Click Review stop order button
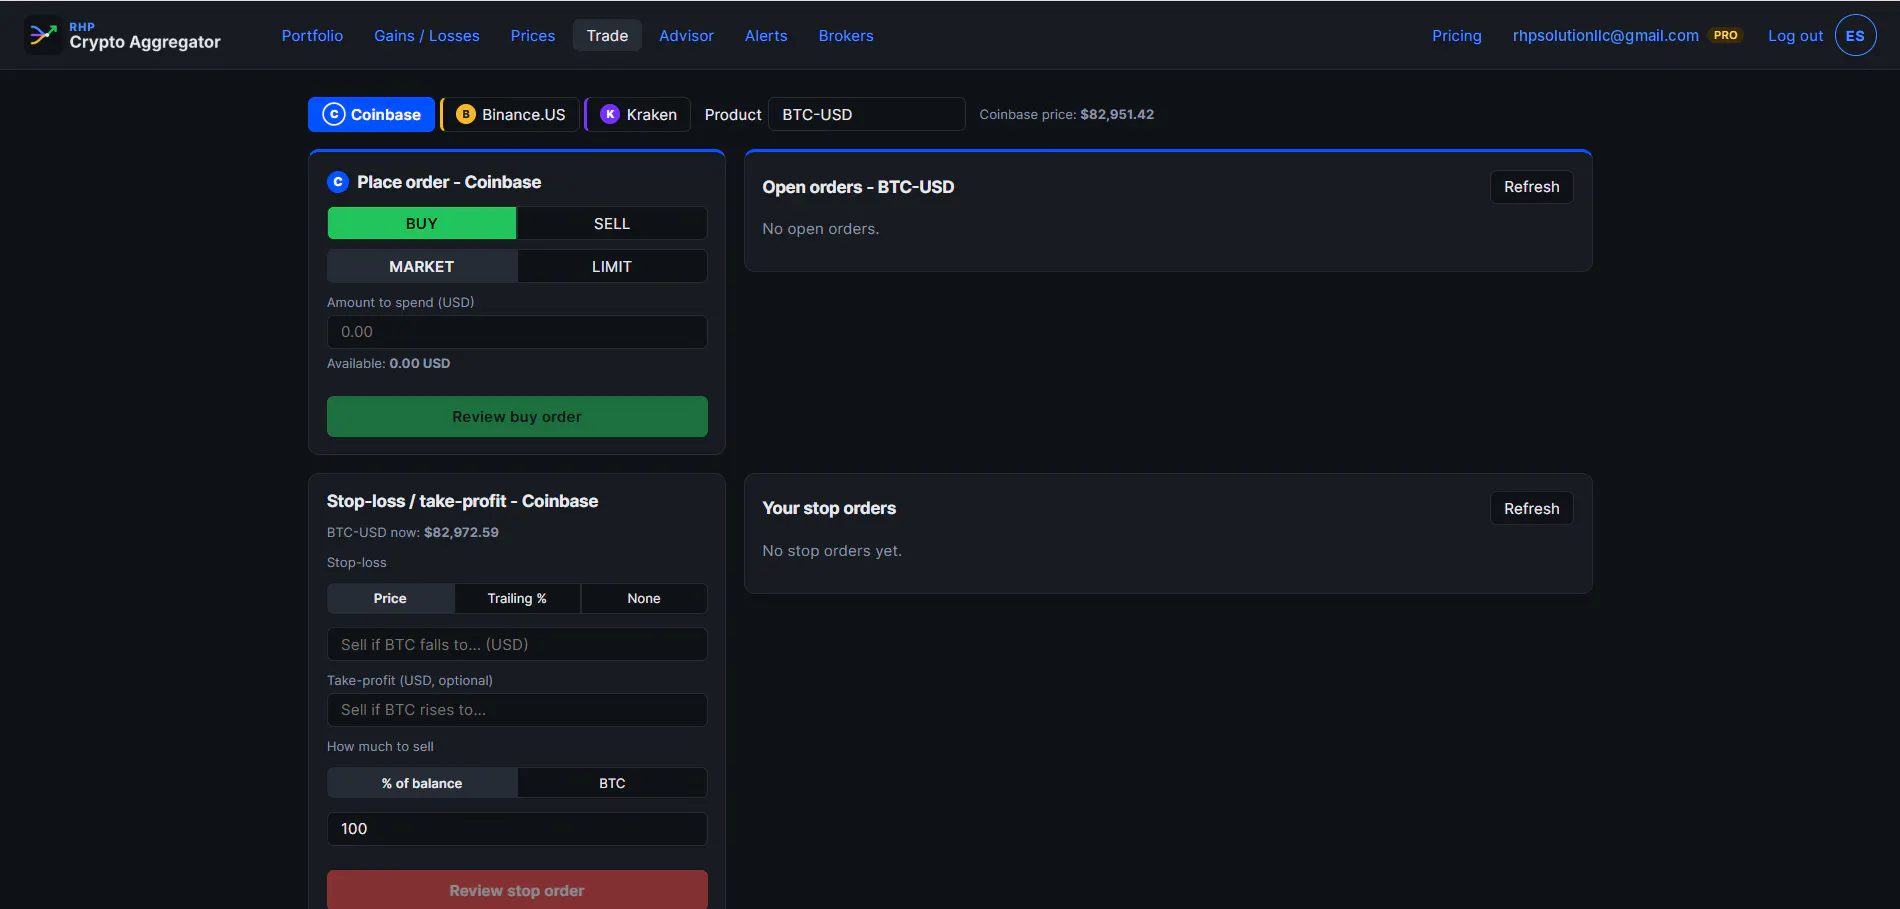The height and width of the screenshot is (909, 1900). click(517, 890)
